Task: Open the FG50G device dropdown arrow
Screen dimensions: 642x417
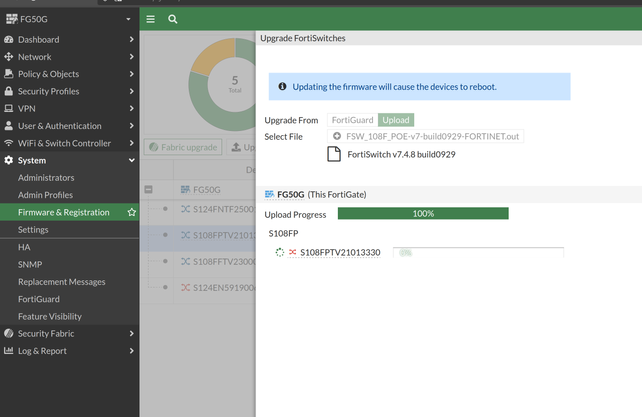Action: (x=128, y=19)
